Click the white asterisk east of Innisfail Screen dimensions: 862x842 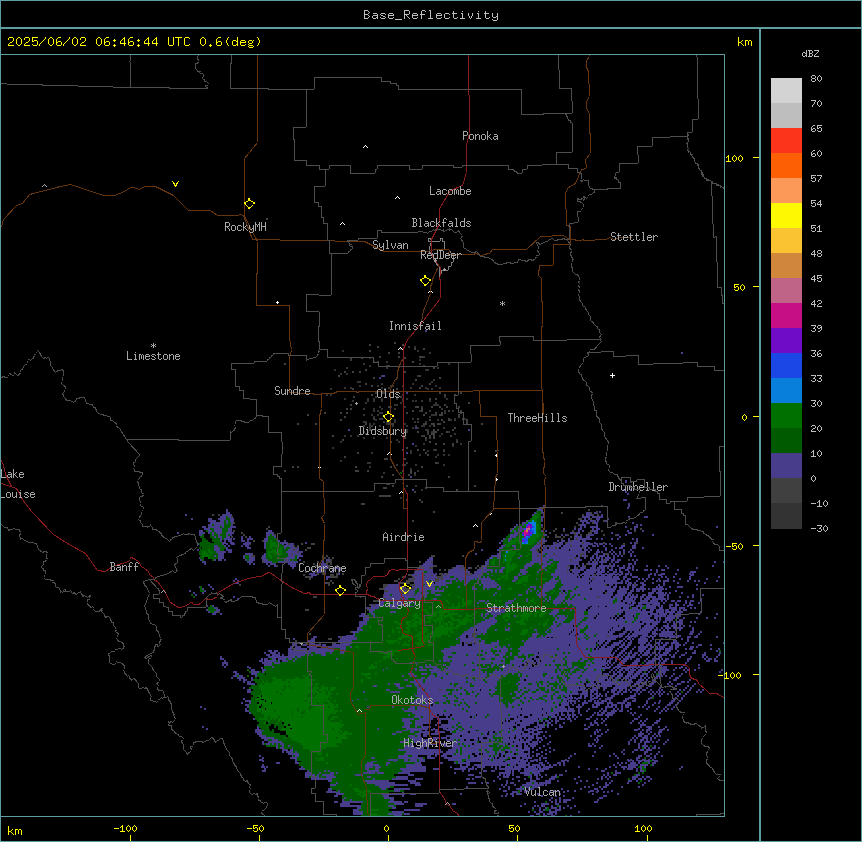coord(502,303)
